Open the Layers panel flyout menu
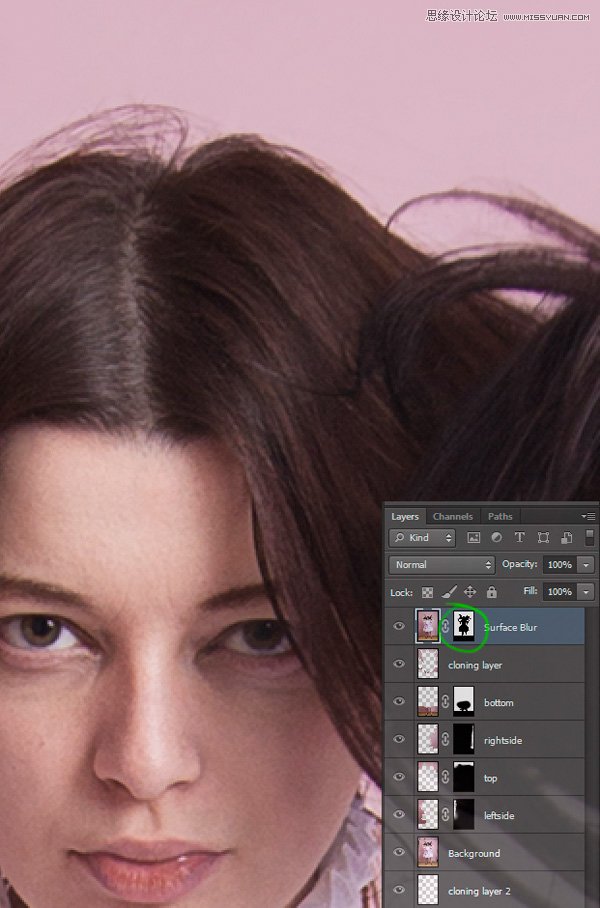600x908 pixels. pos(588,517)
